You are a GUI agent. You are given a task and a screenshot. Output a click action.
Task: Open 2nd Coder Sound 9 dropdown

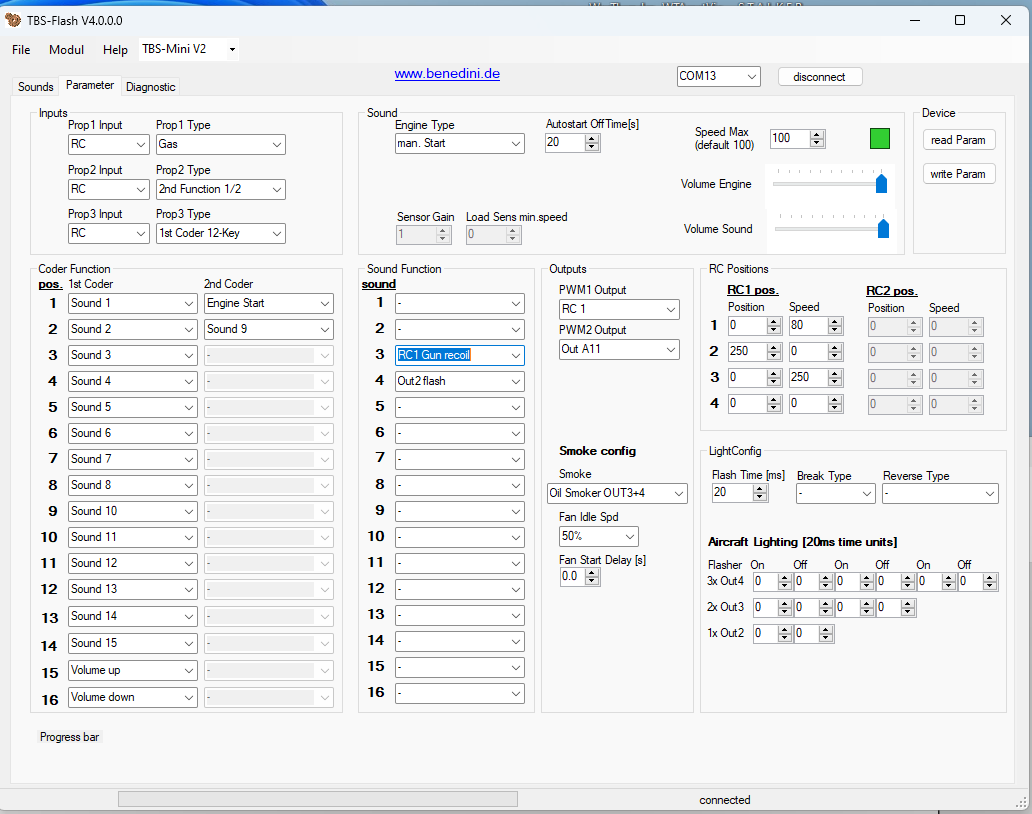pyautogui.click(x=269, y=330)
